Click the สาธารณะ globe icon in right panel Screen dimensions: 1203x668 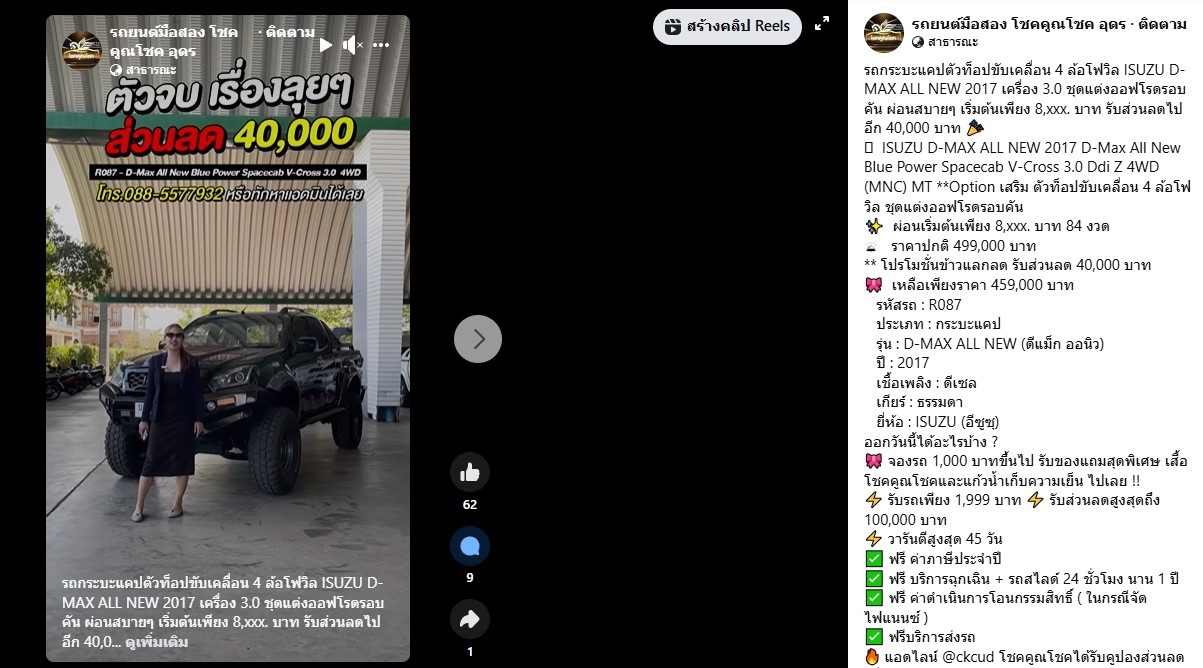918,42
